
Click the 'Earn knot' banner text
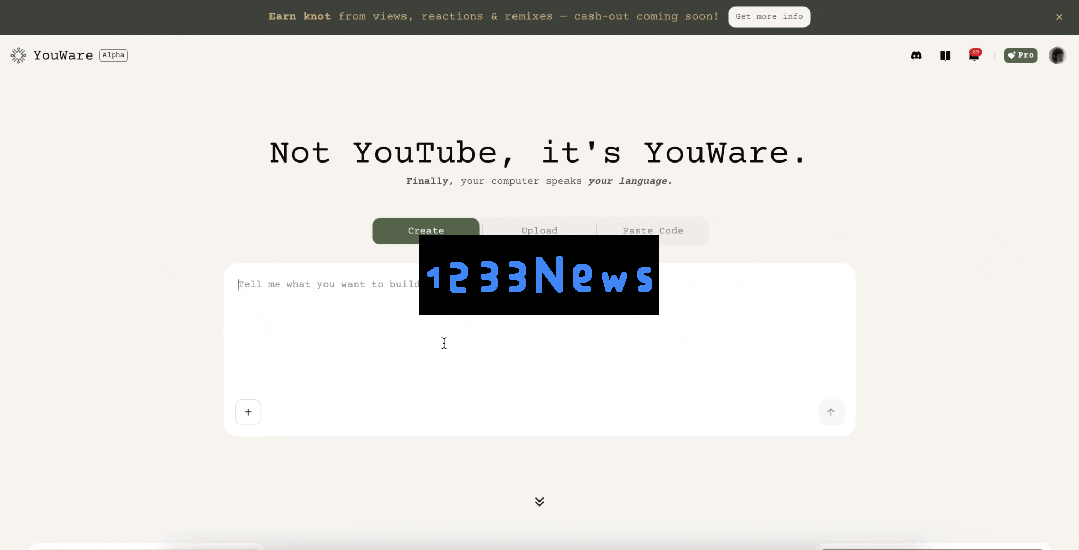coord(299,17)
